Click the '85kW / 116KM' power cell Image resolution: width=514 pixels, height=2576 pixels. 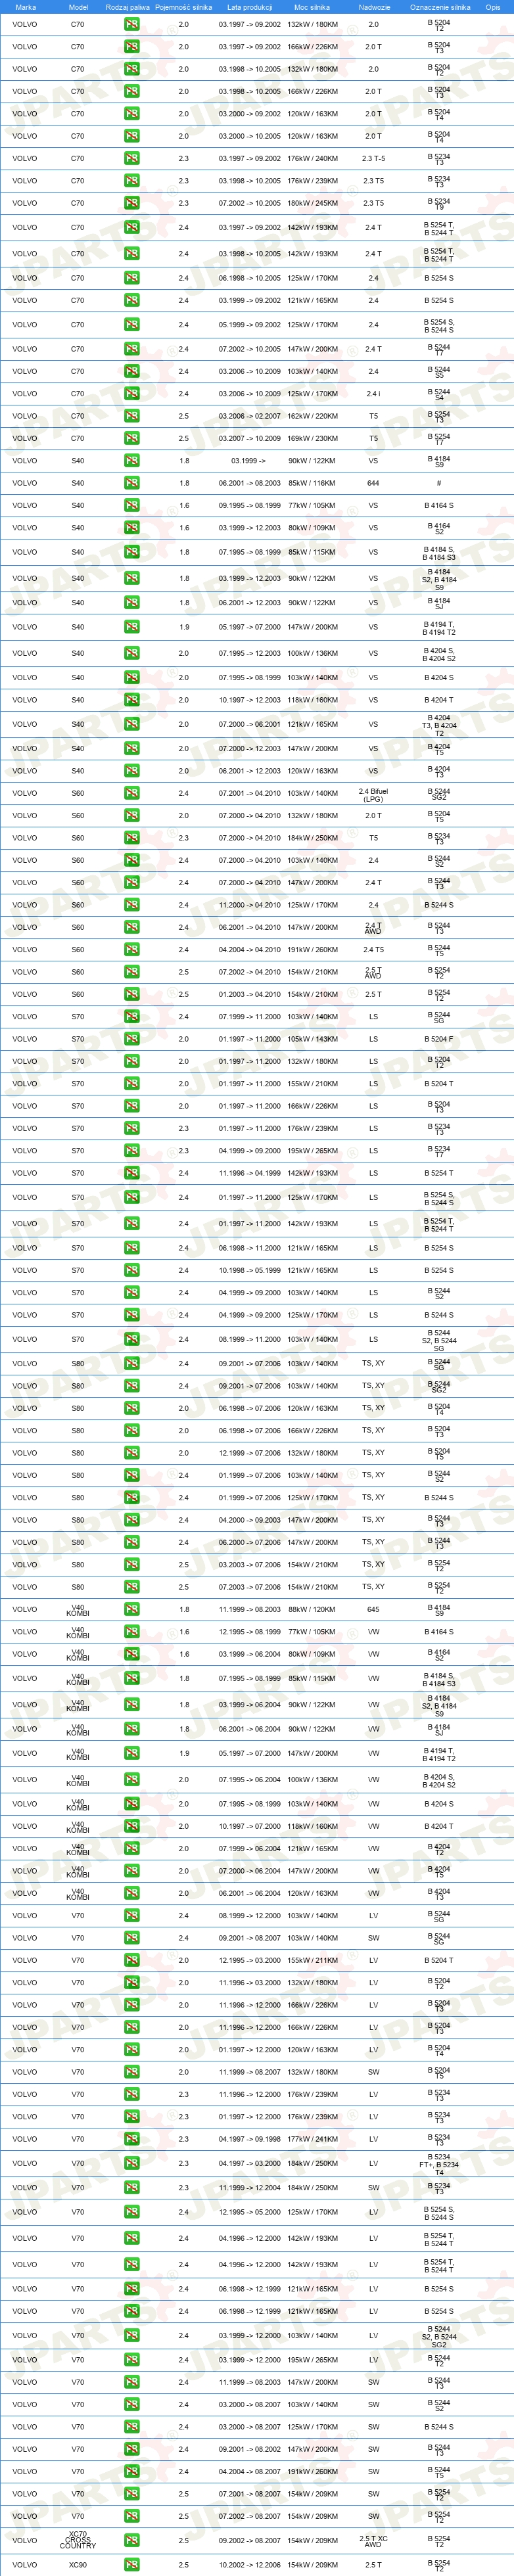click(x=313, y=483)
